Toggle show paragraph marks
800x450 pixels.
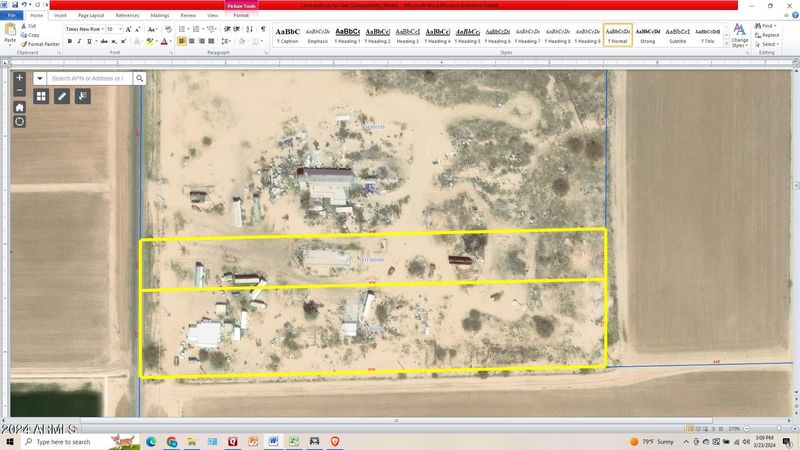(263, 30)
